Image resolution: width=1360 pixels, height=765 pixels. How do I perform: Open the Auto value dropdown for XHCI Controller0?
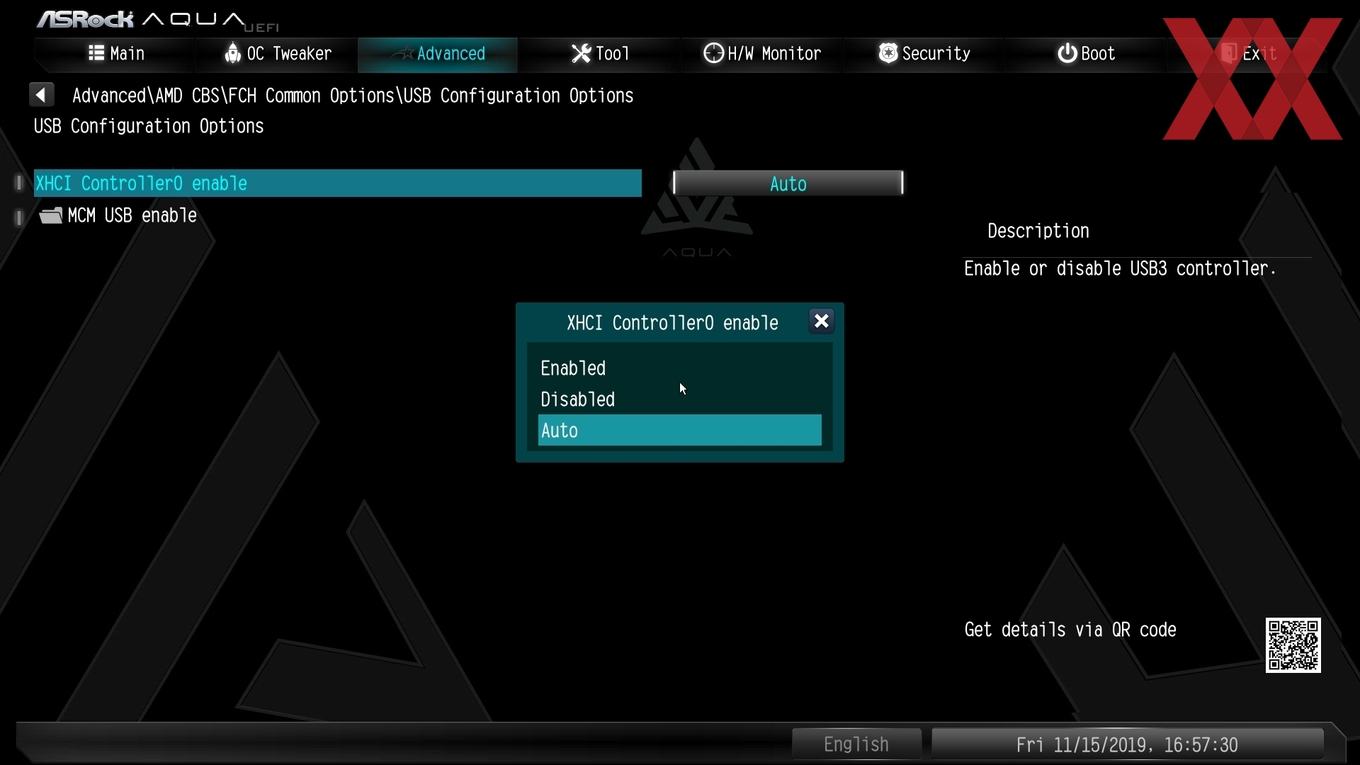[x=788, y=183]
